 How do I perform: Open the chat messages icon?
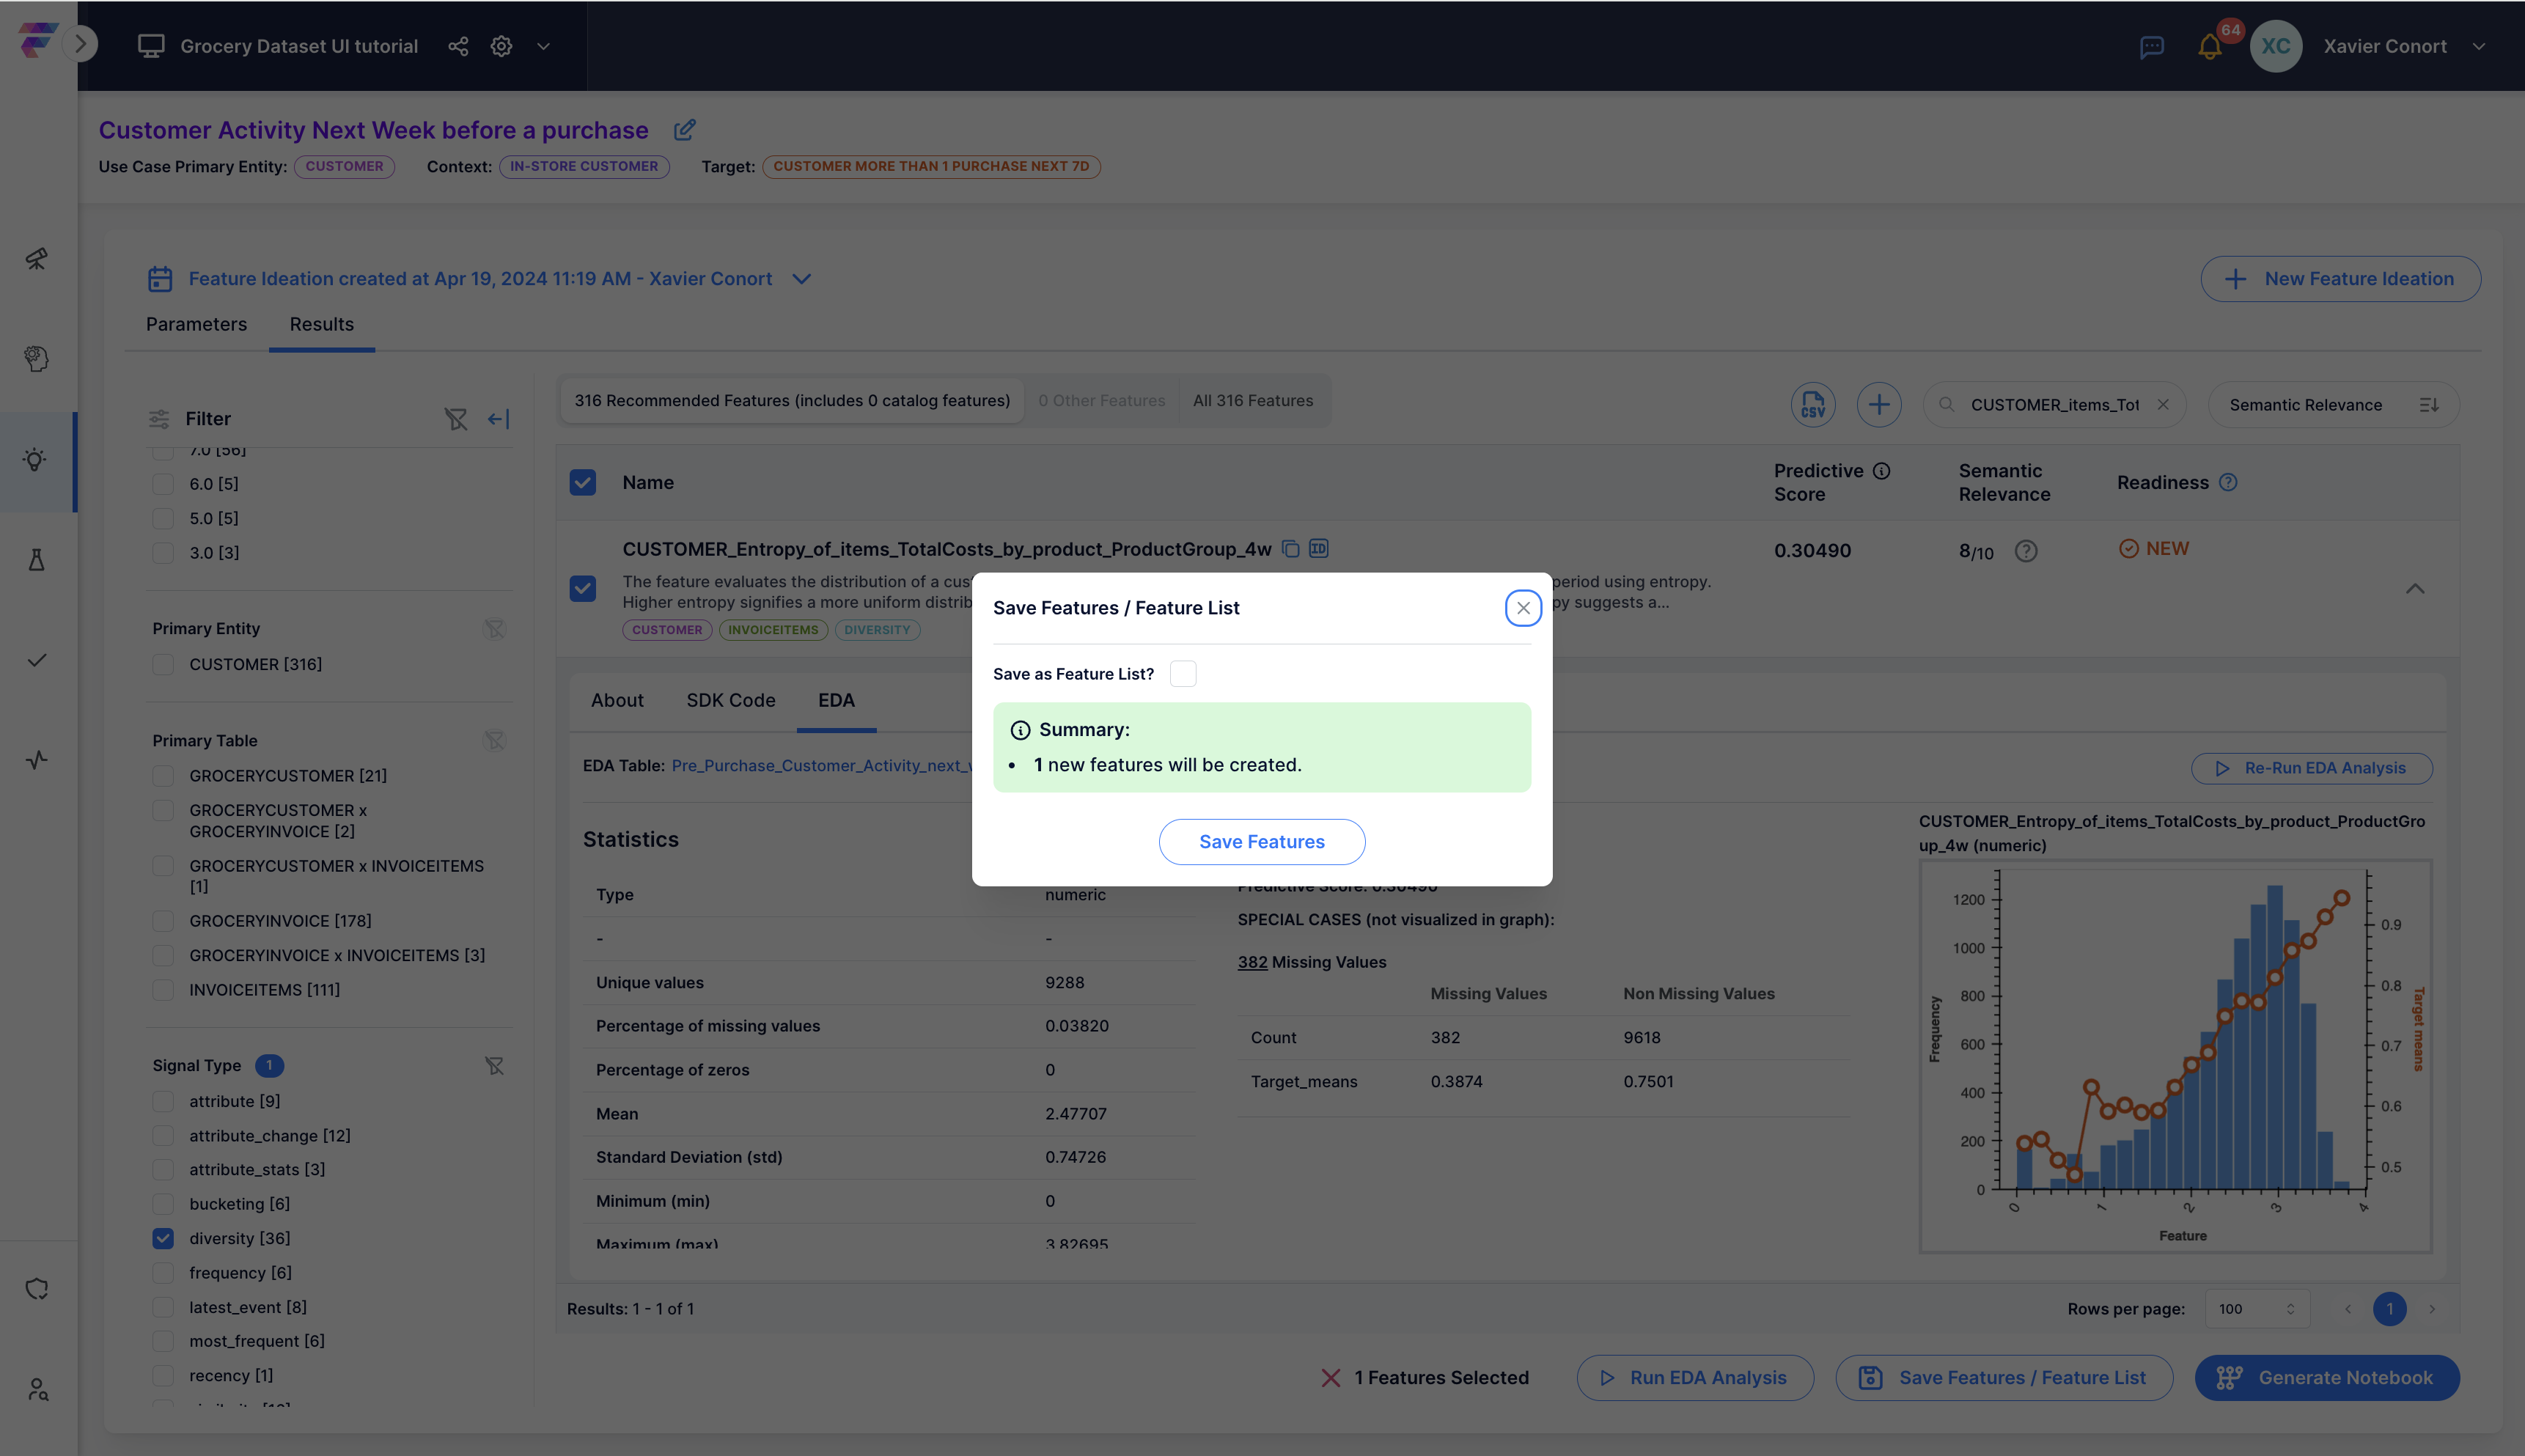(2152, 47)
